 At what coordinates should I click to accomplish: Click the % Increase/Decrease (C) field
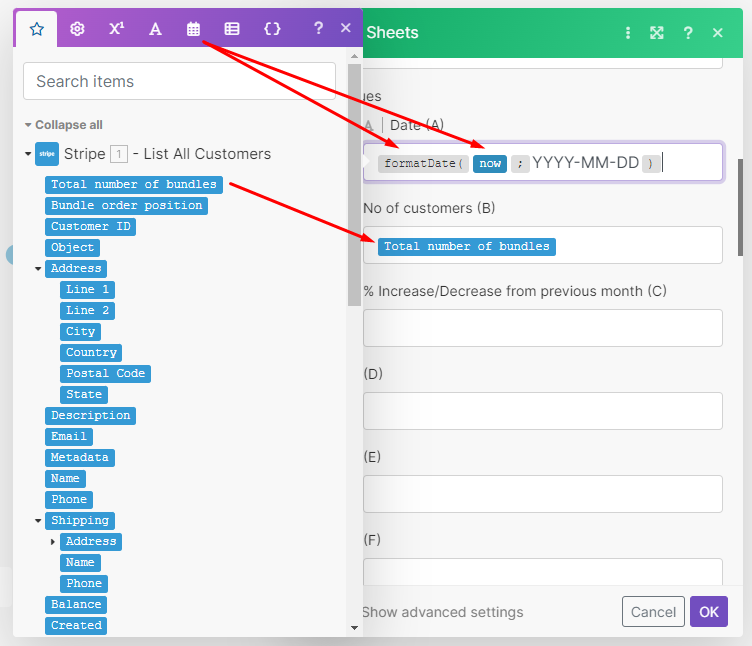click(543, 328)
